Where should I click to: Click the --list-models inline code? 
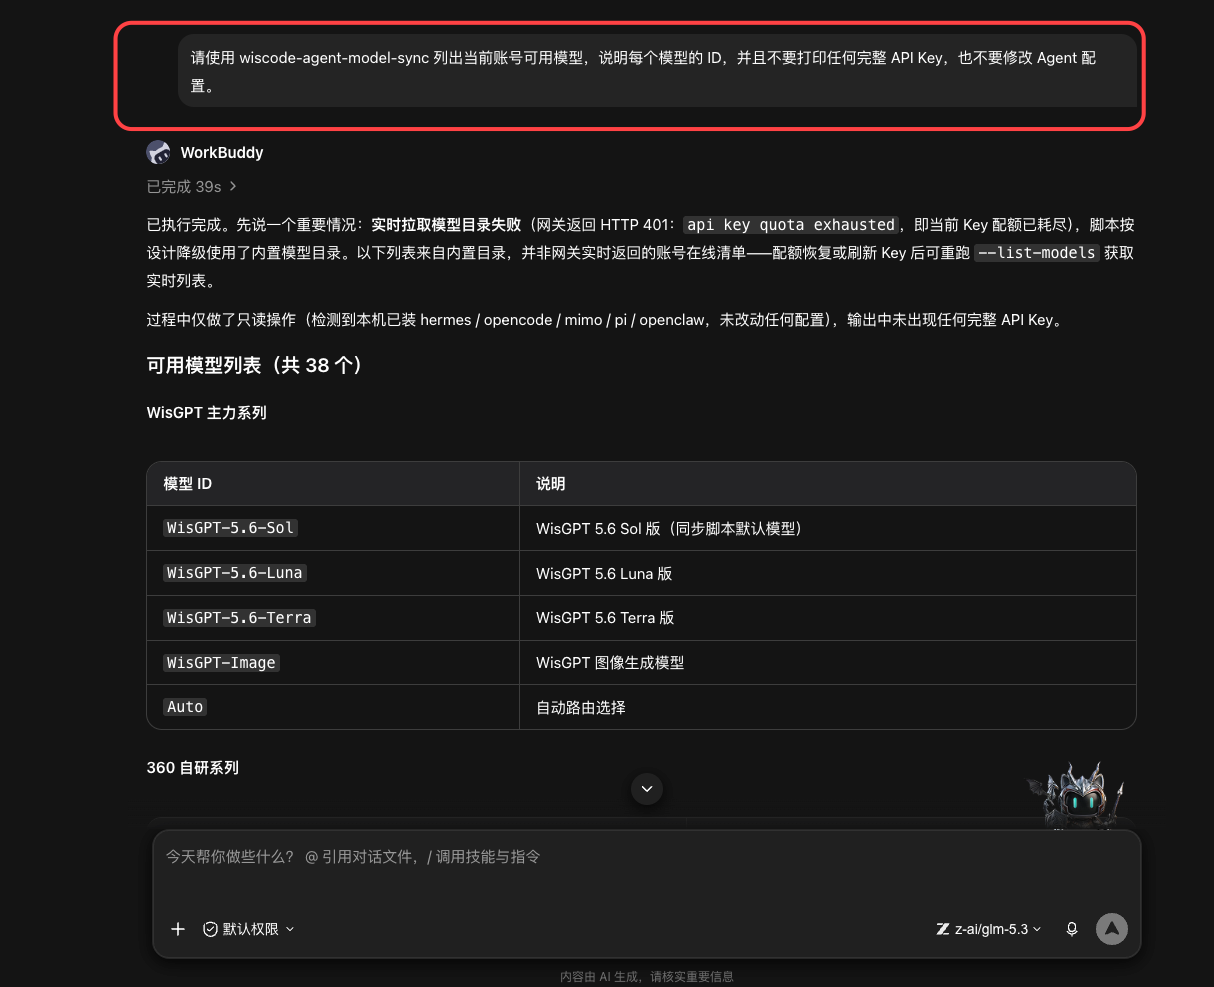(1037, 253)
